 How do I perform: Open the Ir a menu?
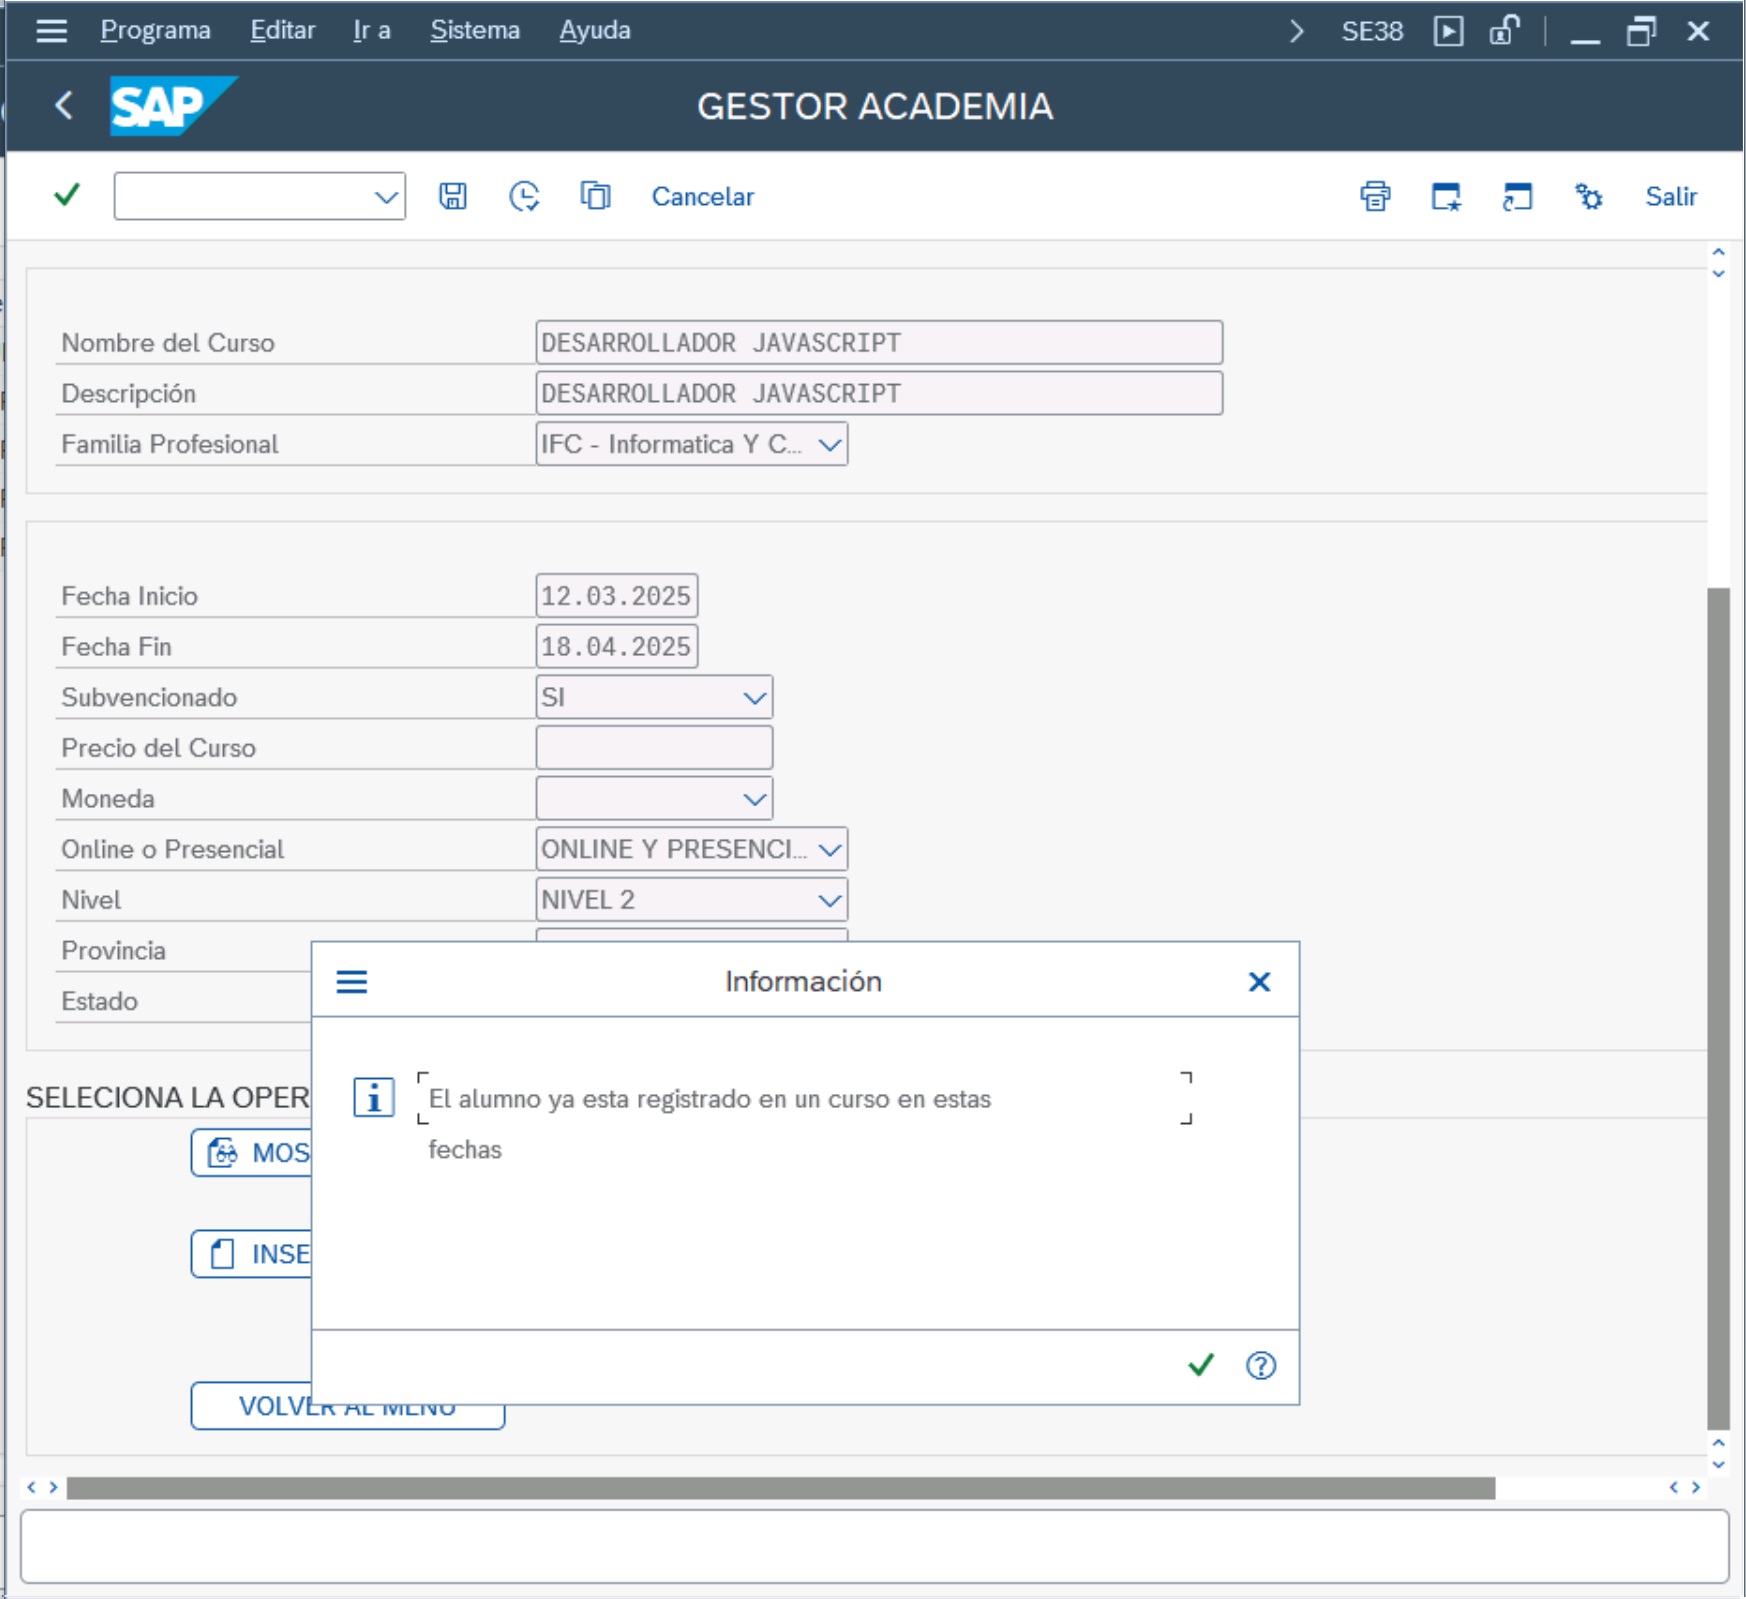(x=371, y=31)
